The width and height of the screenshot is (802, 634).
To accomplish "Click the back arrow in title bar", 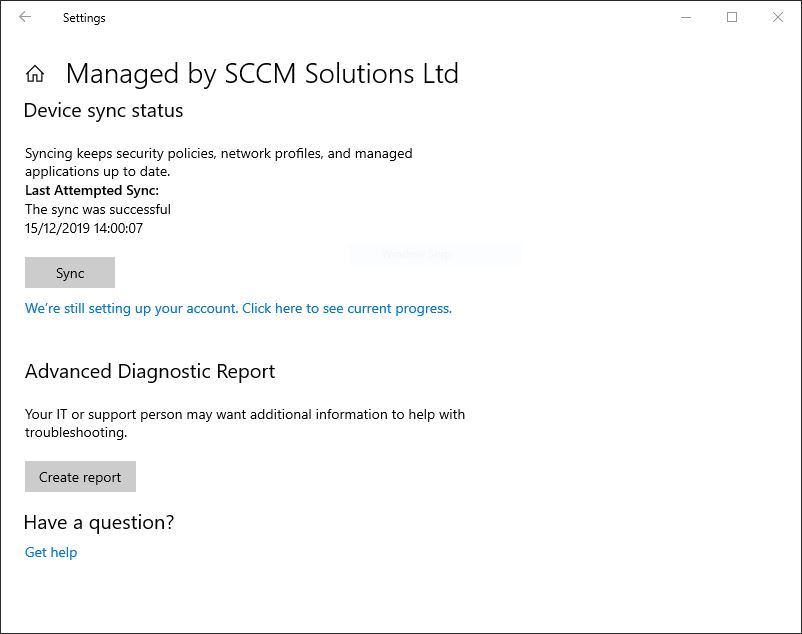I will click(25, 17).
